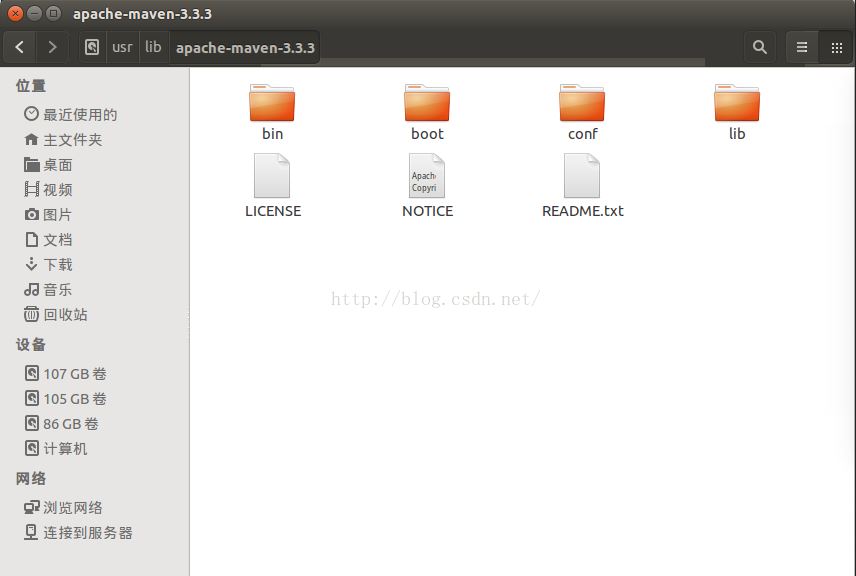Click the drive icon beside 107 GB 卷
Screen dimensions: 856x576
pos(32,373)
